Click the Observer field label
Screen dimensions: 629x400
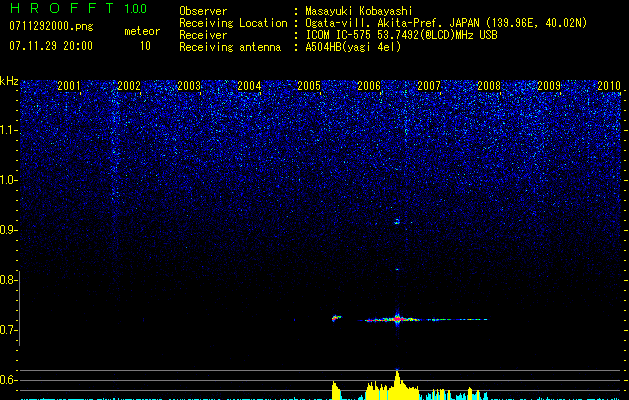pos(203,11)
